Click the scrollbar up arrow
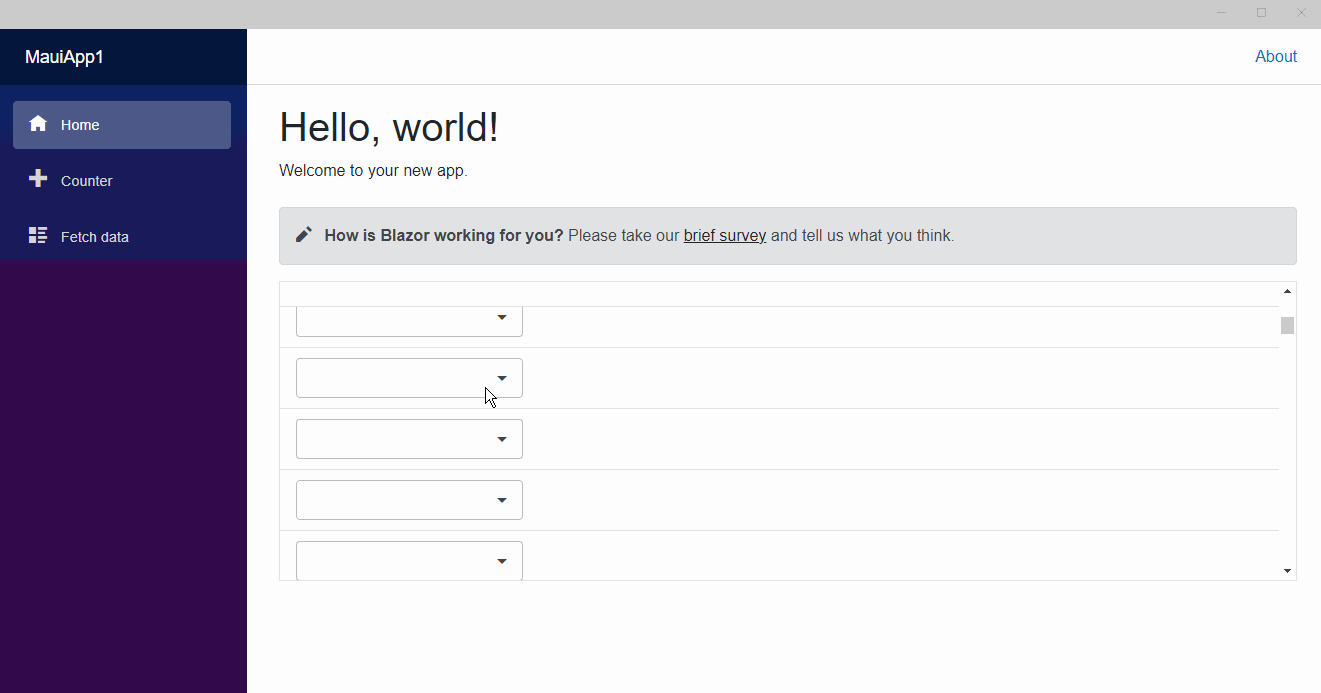Screen dimensions: 1321x693 [1287, 290]
